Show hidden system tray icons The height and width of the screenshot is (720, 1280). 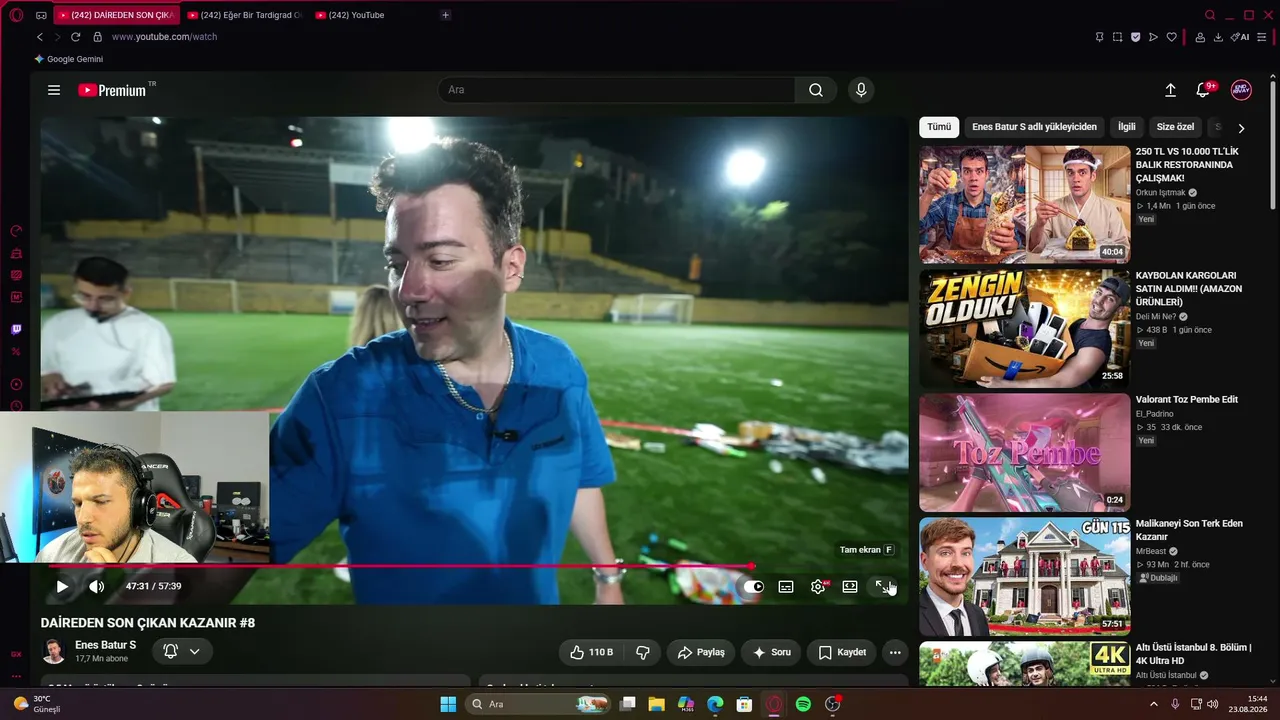click(x=1155, y=704)
